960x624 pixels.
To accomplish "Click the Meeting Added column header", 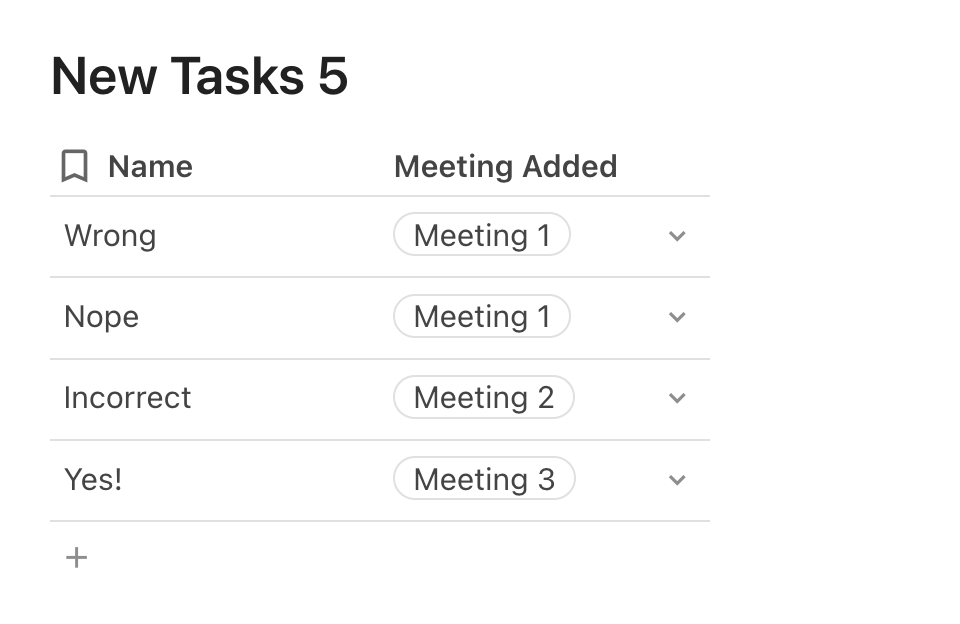I will 505,166.
